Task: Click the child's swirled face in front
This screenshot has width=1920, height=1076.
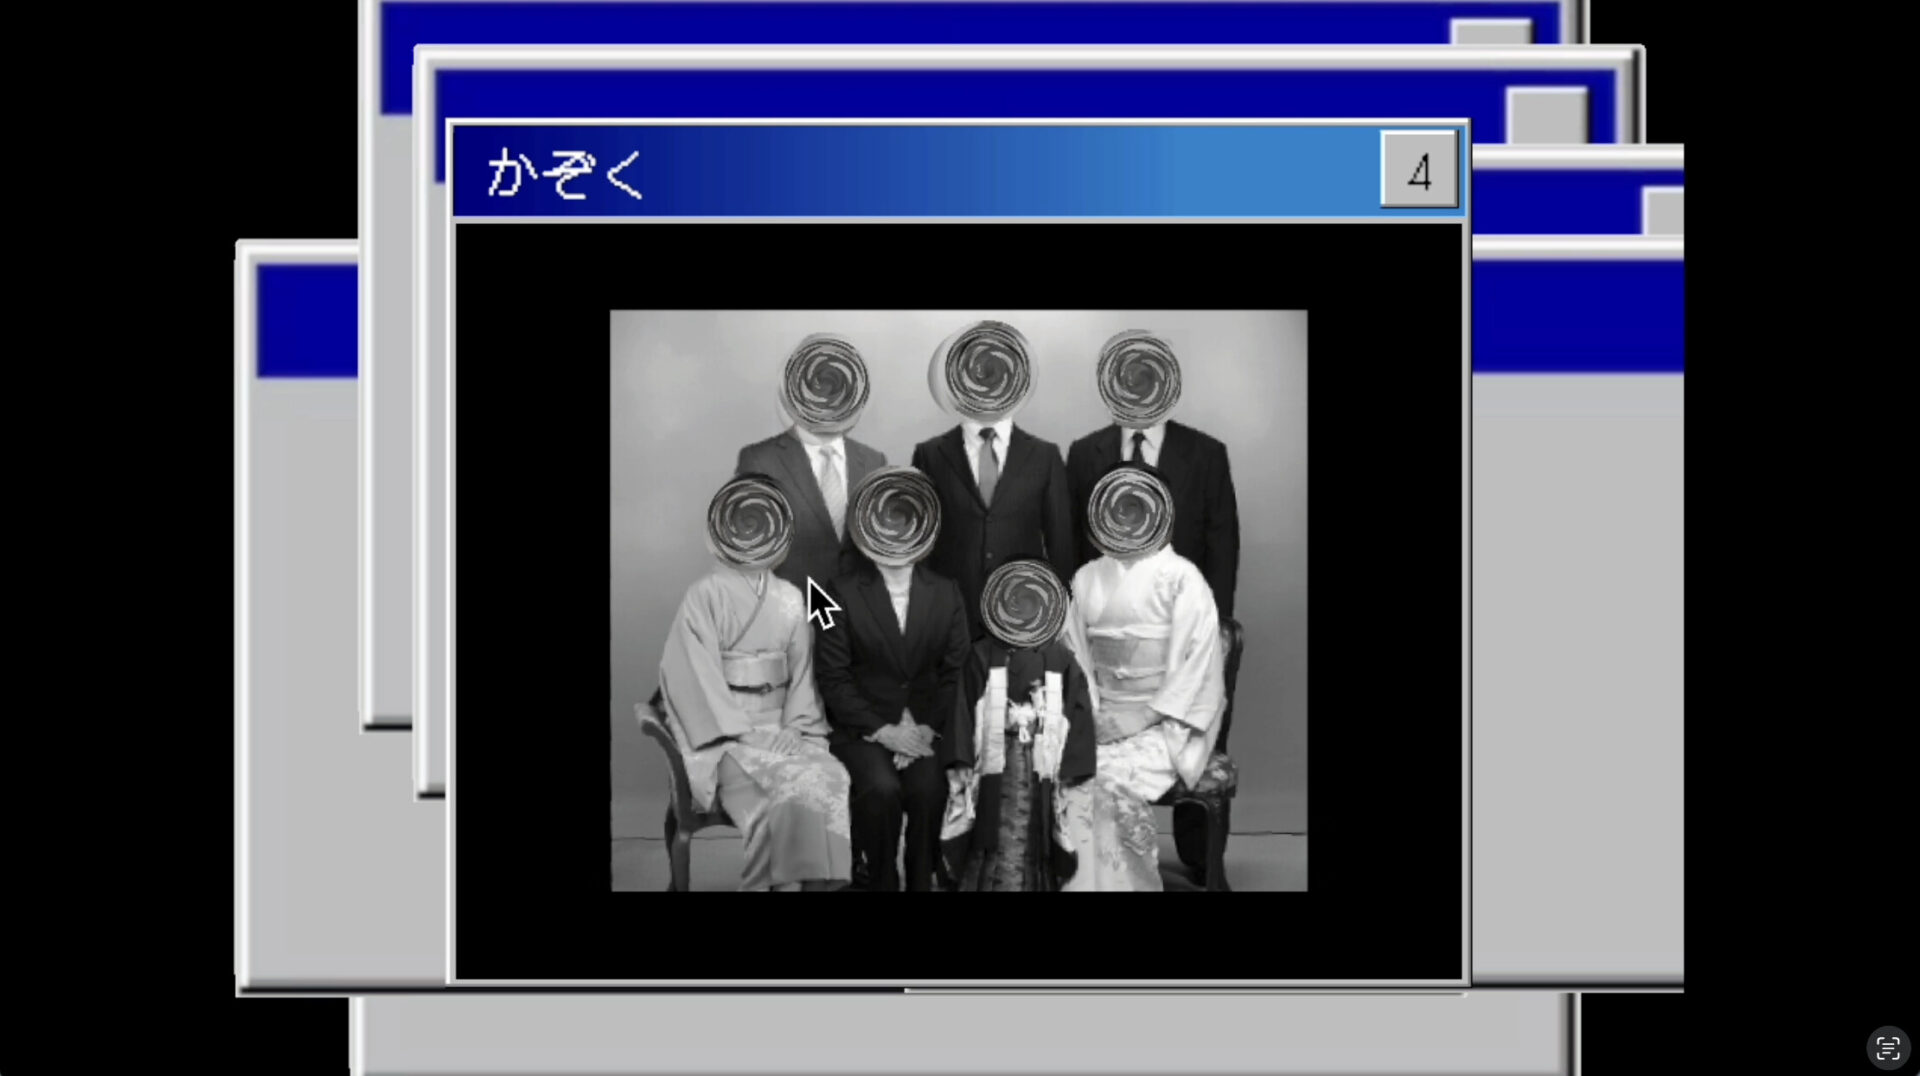Action: tap(1023, 603)
